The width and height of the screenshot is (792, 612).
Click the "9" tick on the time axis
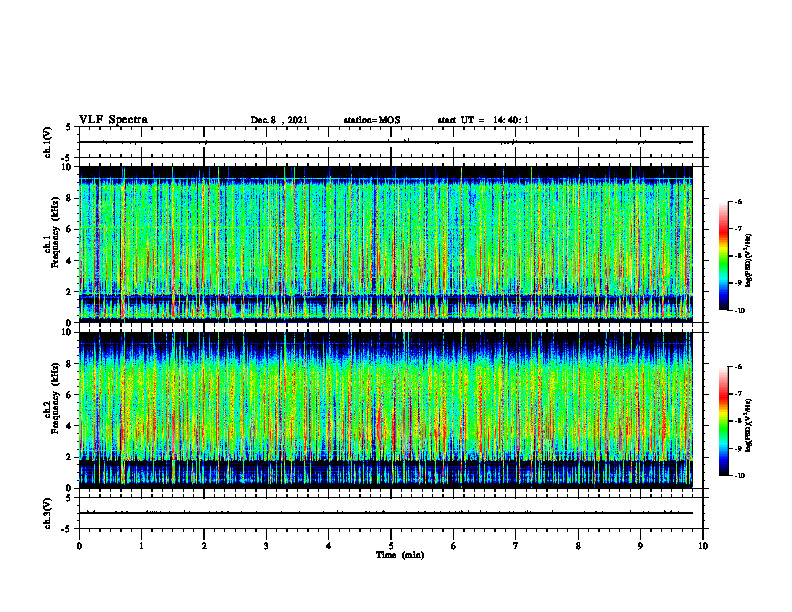click(640, 546)
